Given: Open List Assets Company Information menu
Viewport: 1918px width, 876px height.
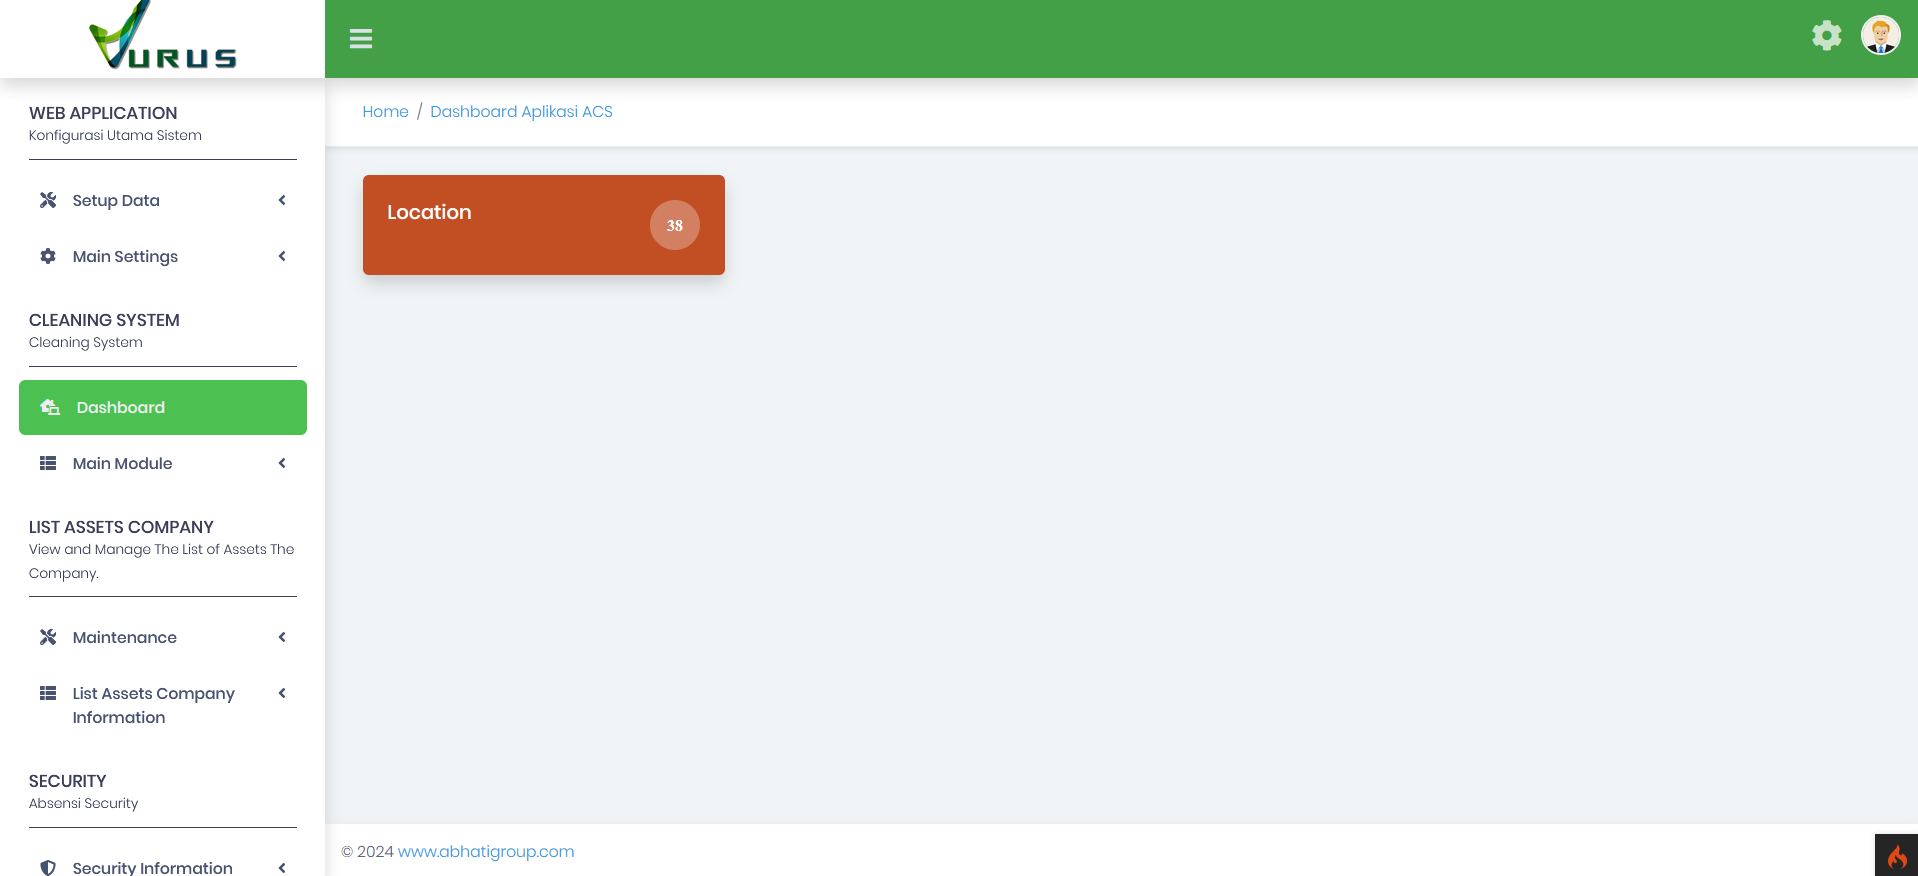Looking at the screenshot, I should coord(163,705).
